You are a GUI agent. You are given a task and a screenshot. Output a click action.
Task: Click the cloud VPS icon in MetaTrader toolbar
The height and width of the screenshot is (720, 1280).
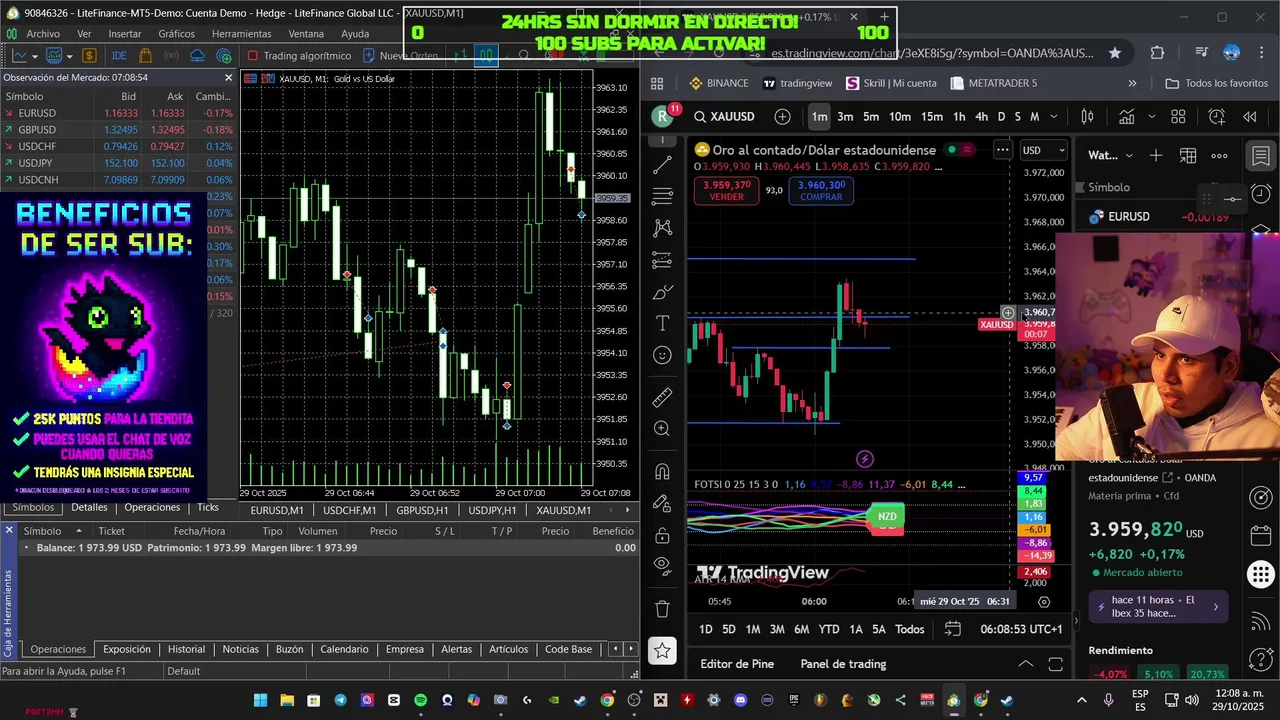(197, 56)
